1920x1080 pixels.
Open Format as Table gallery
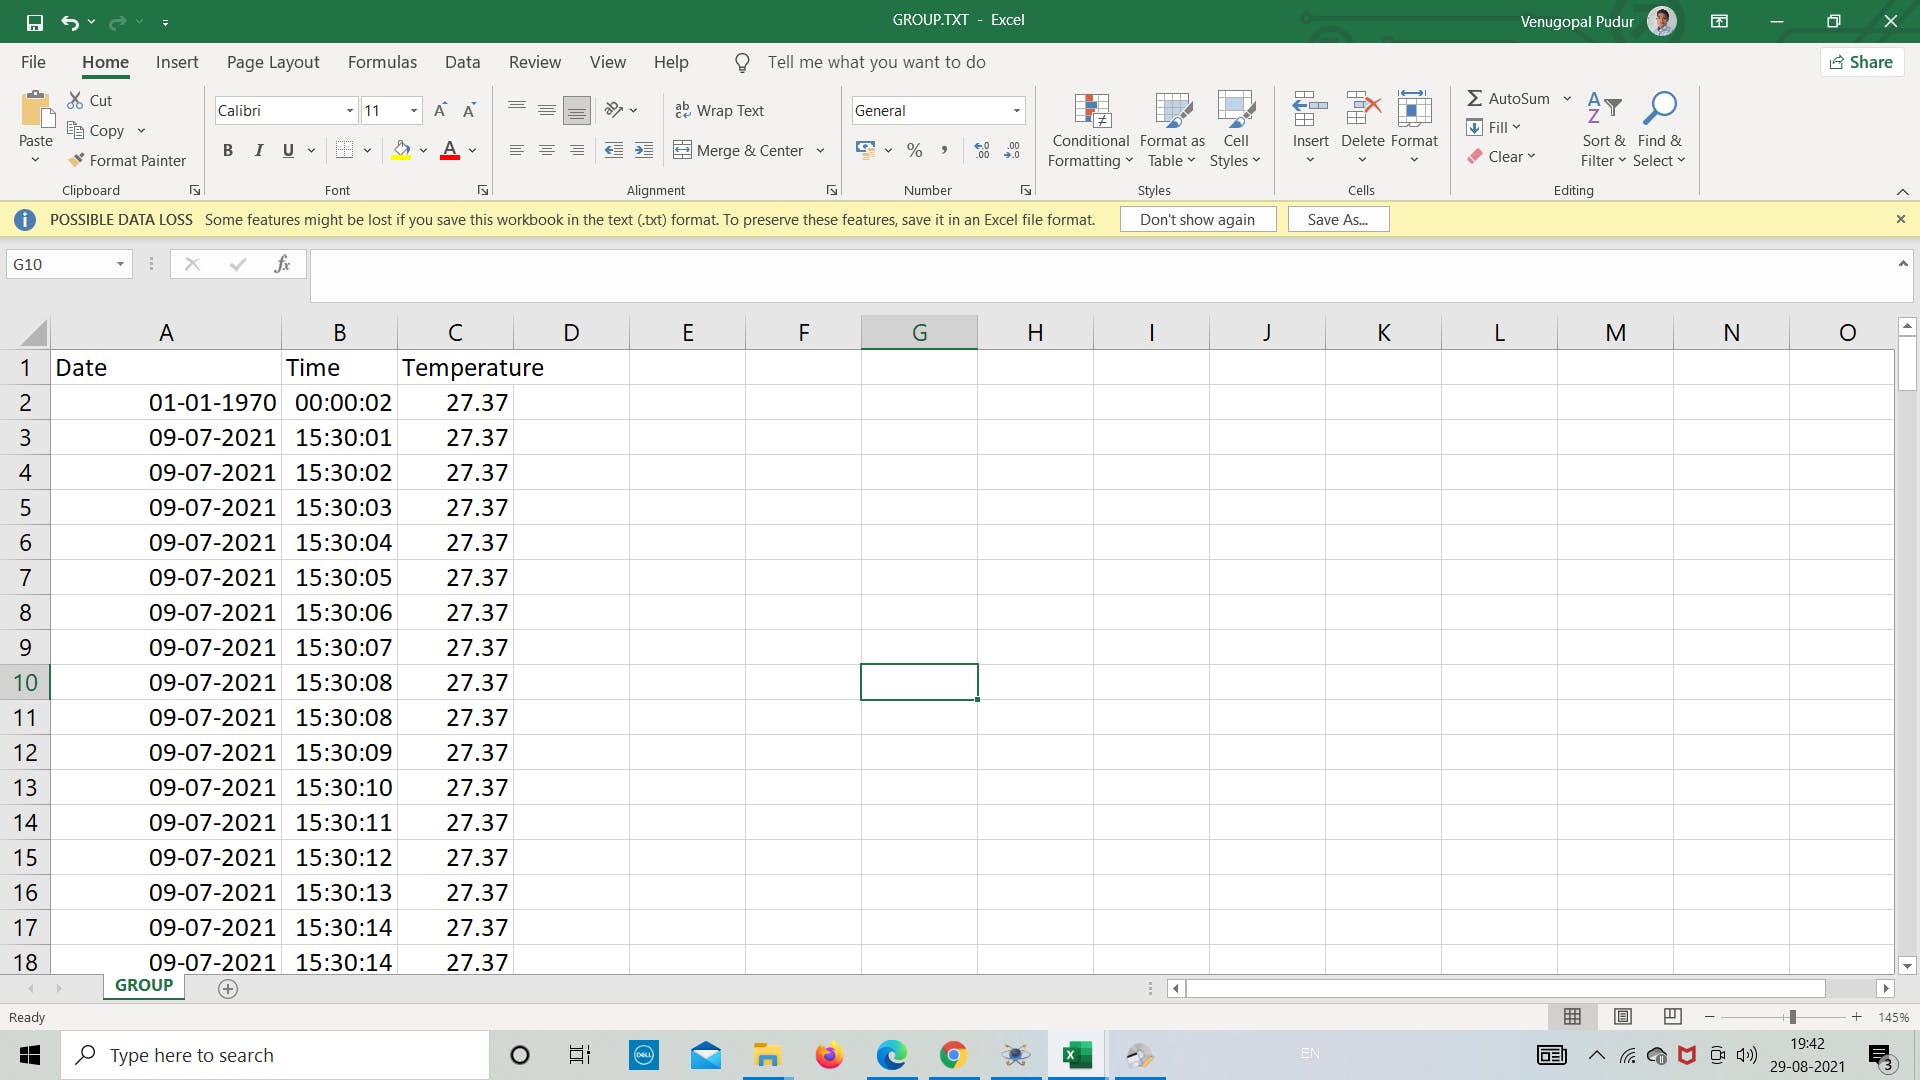point(1172,130)
